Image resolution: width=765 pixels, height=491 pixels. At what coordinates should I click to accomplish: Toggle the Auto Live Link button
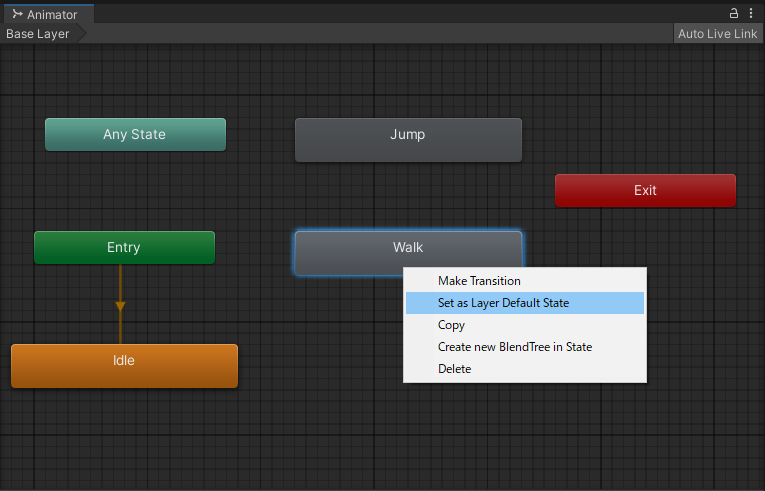click(x=717, y=34)
